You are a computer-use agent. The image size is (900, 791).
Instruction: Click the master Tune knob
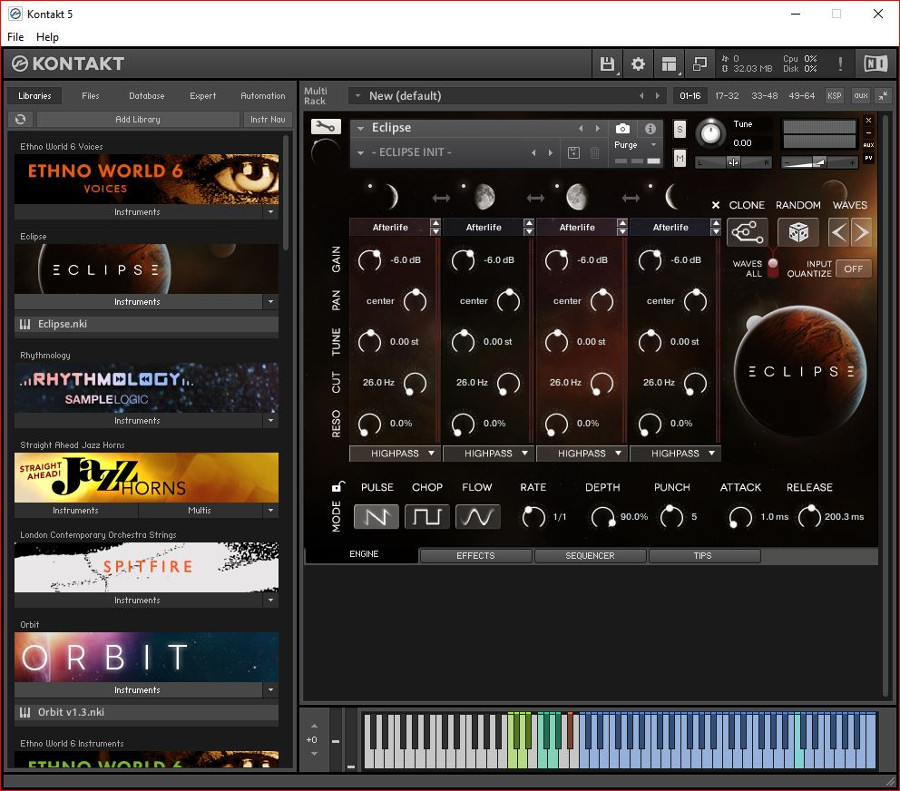point(711,133)
